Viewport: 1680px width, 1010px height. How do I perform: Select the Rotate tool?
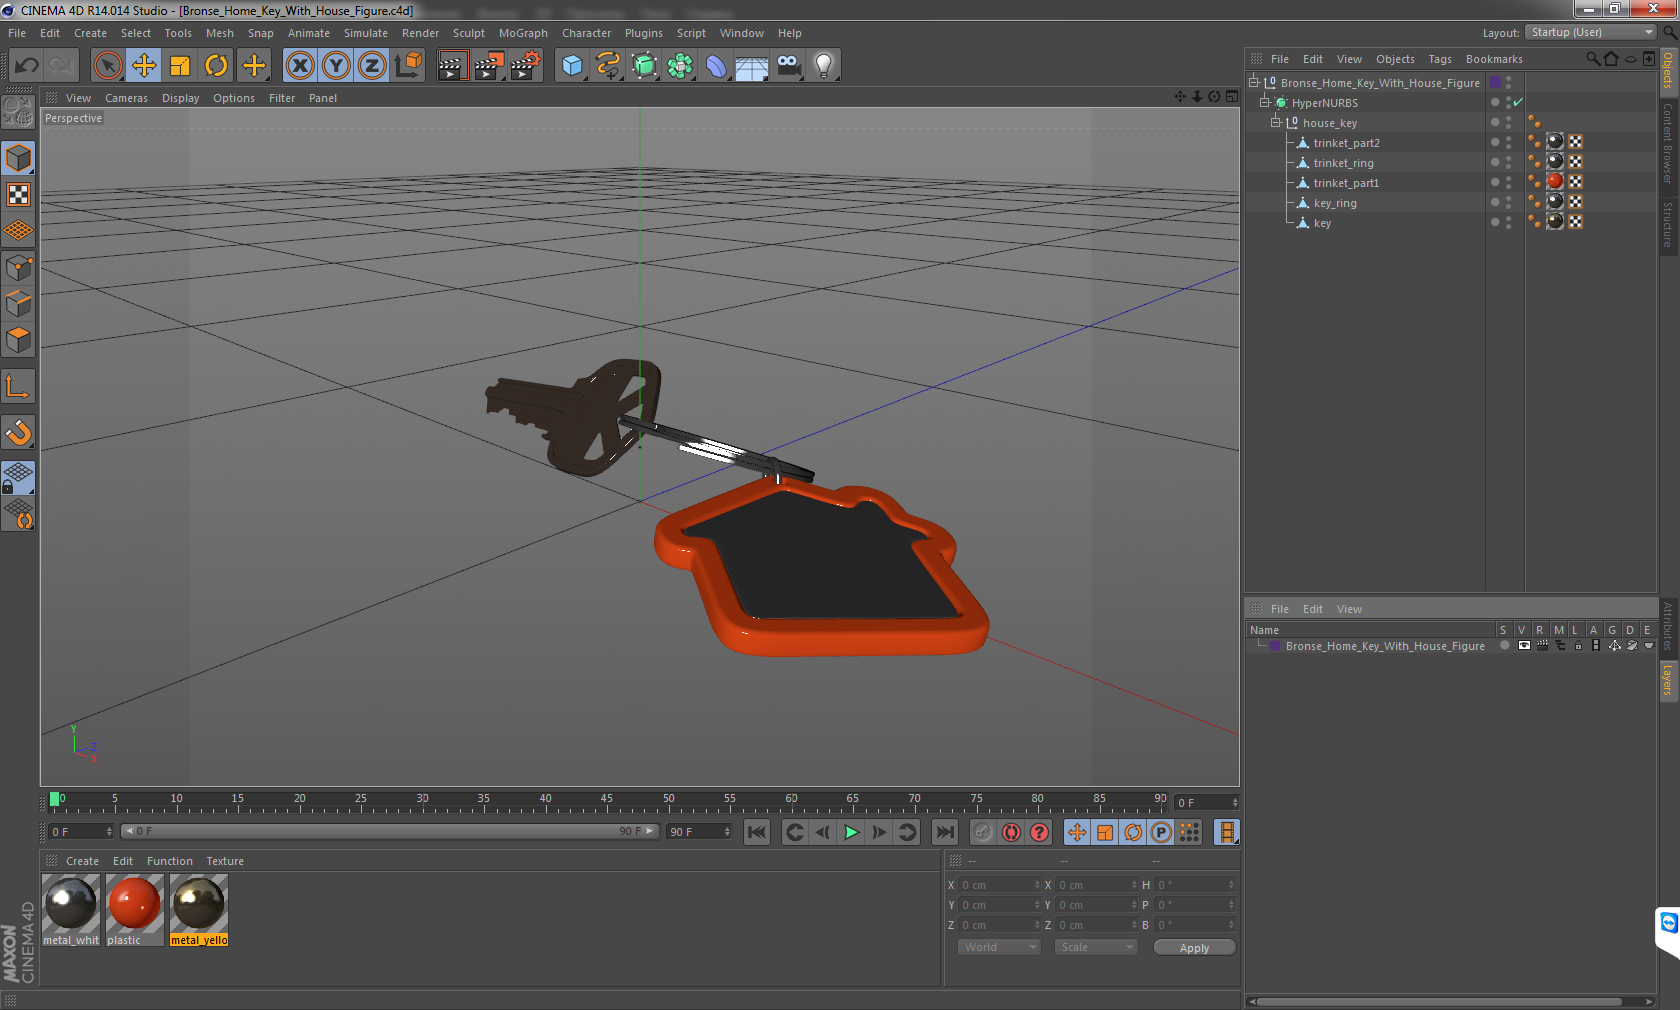(216, 66)
